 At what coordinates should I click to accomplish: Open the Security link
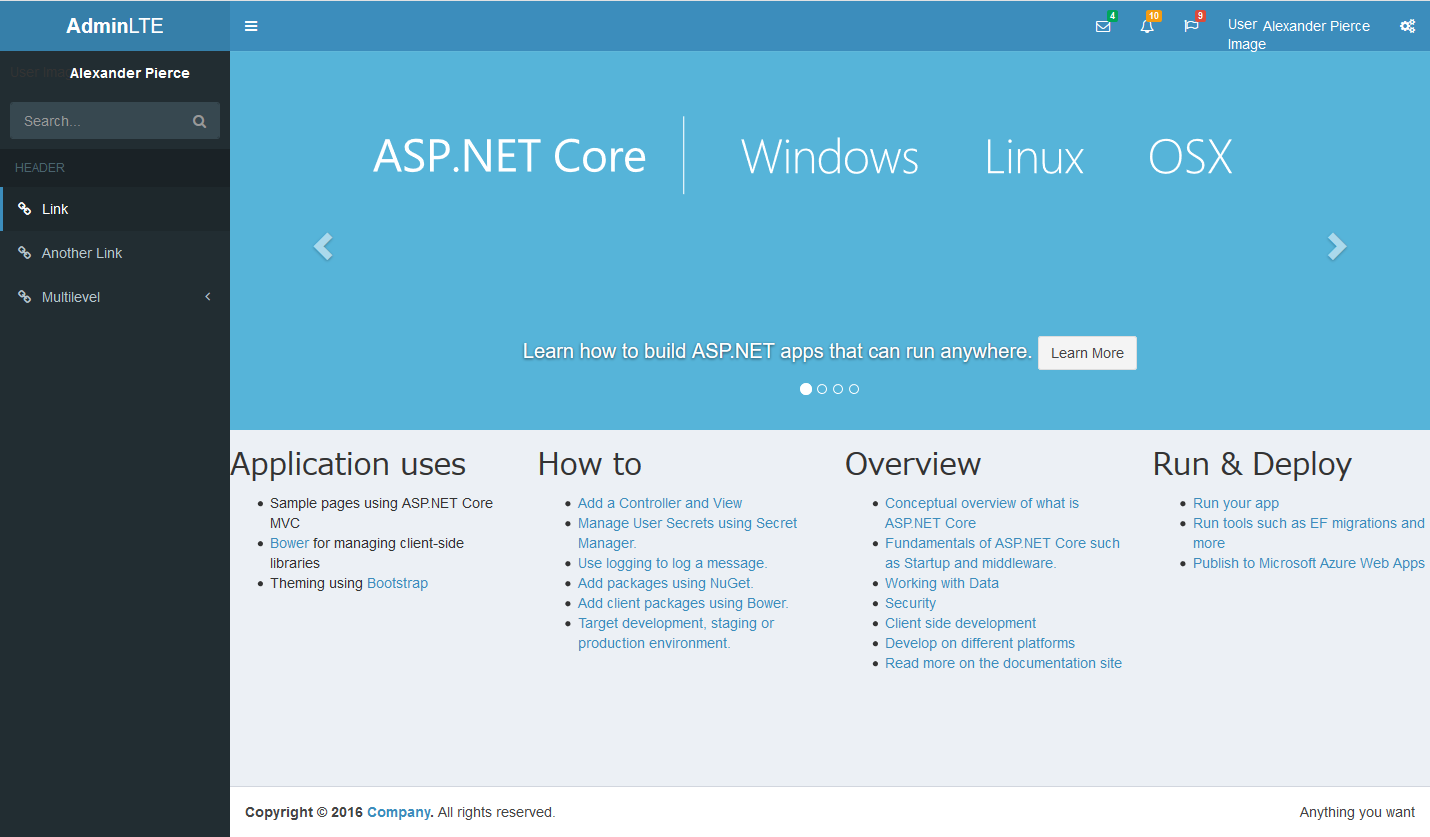(910, 603)
